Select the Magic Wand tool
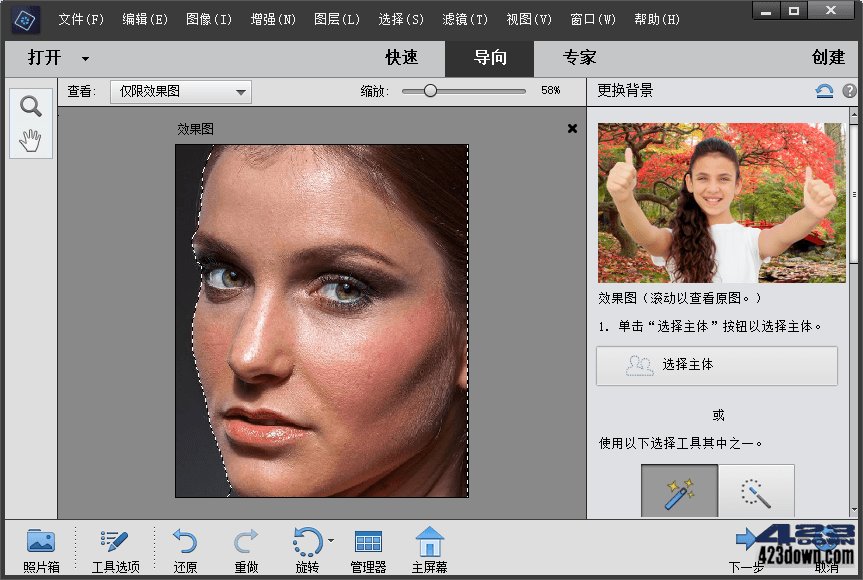The height and width of the screenshot is (580, 863). [679, 491]
